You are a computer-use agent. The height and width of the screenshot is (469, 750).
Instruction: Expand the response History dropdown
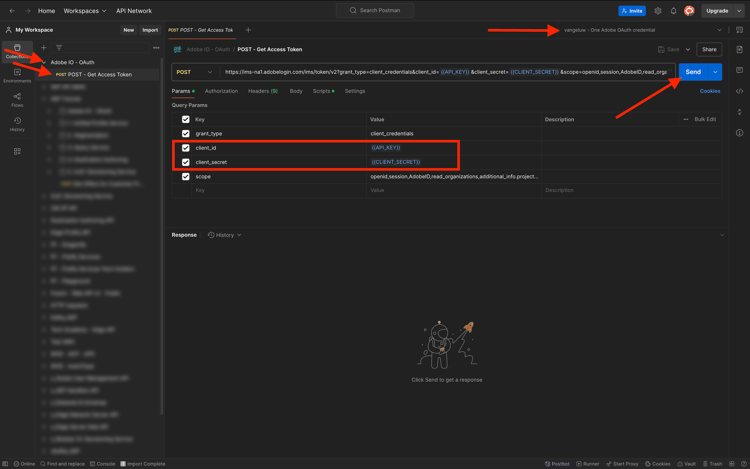pos(224,235)
